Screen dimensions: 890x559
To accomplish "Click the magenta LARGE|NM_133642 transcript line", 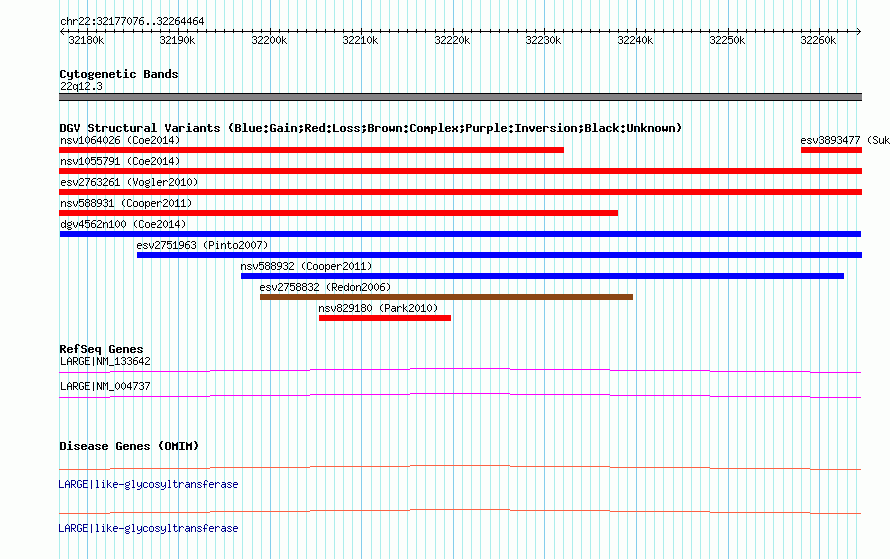I will pyautogui.click(x=460, y=371).
